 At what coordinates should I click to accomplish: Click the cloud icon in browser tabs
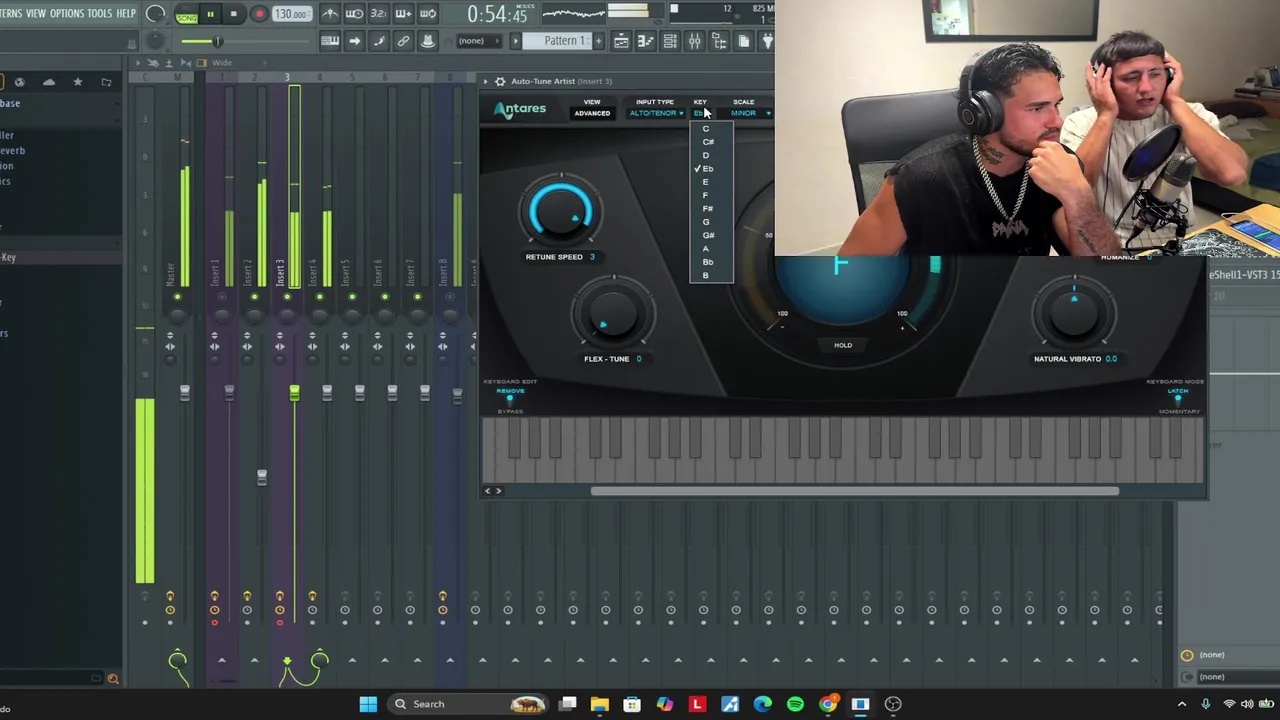click(49, 82)
